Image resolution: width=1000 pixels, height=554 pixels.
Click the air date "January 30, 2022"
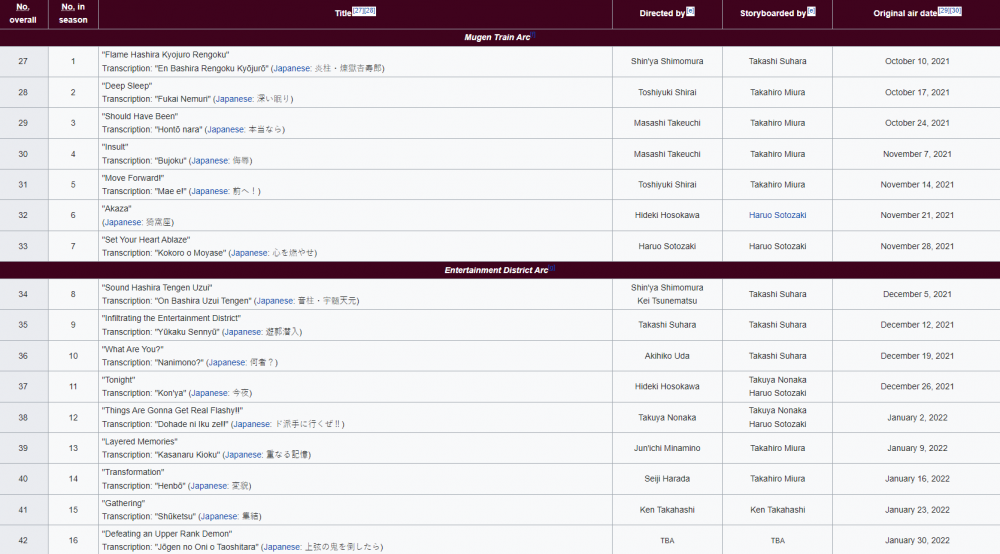pos(917,541)
